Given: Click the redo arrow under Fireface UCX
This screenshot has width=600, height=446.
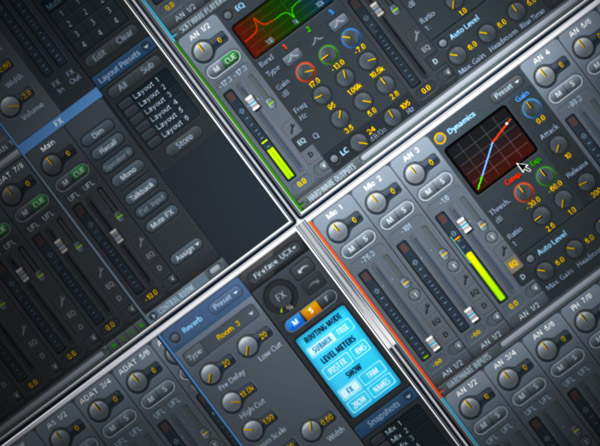Looking at the screenshot, I should [x=313, y=285].
